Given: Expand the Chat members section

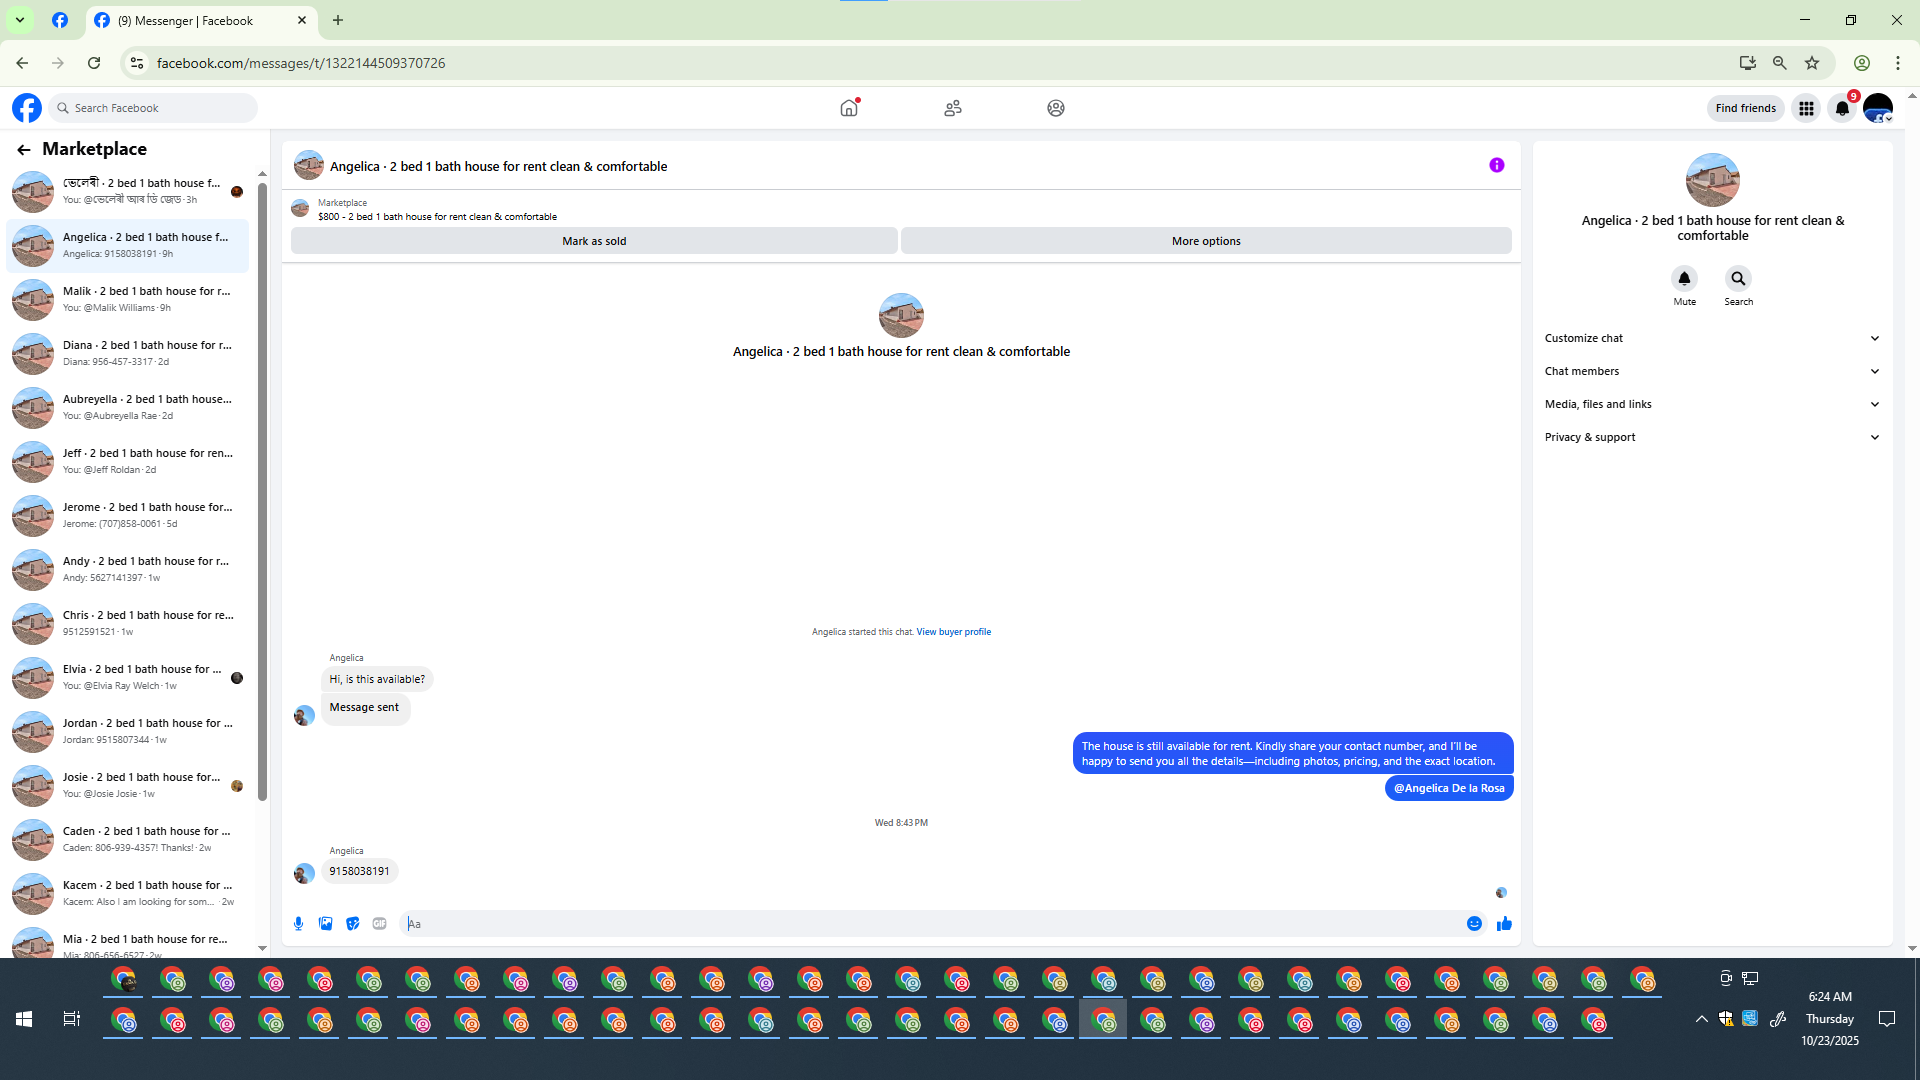Looking at the screenshot, I should pyautogui.click(x=1712, y=371).
